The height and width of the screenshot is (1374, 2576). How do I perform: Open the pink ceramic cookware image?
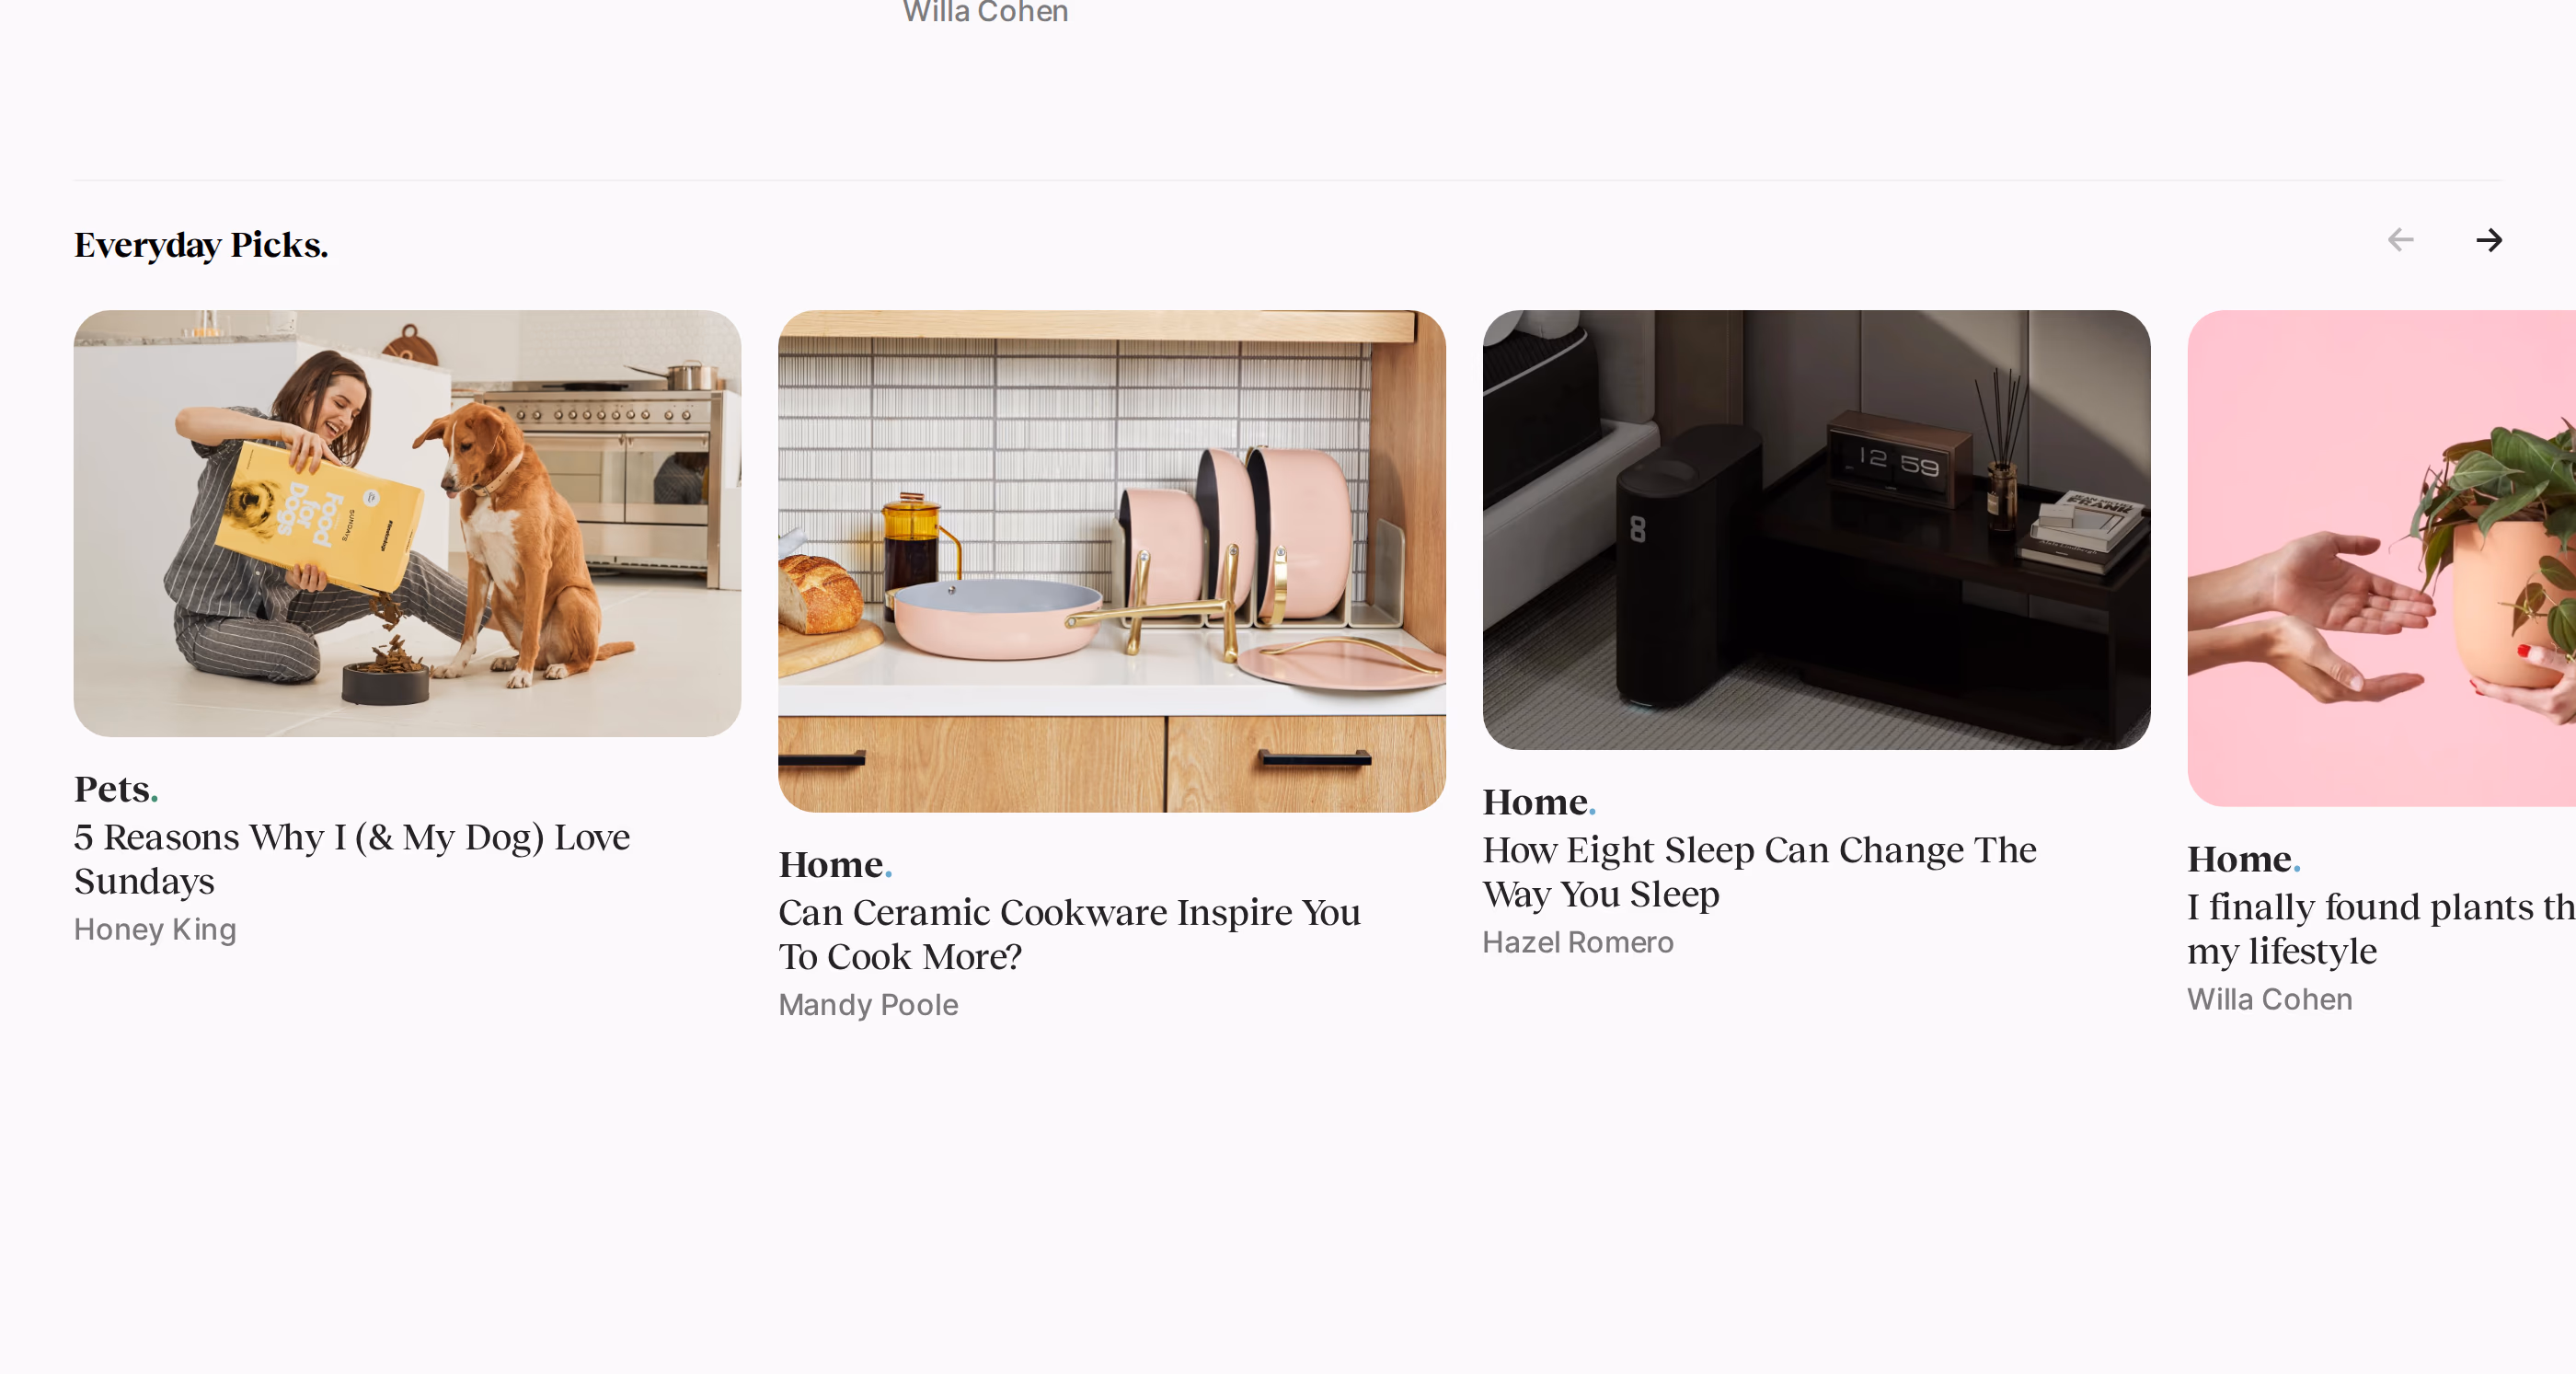tap(1111, 561)
